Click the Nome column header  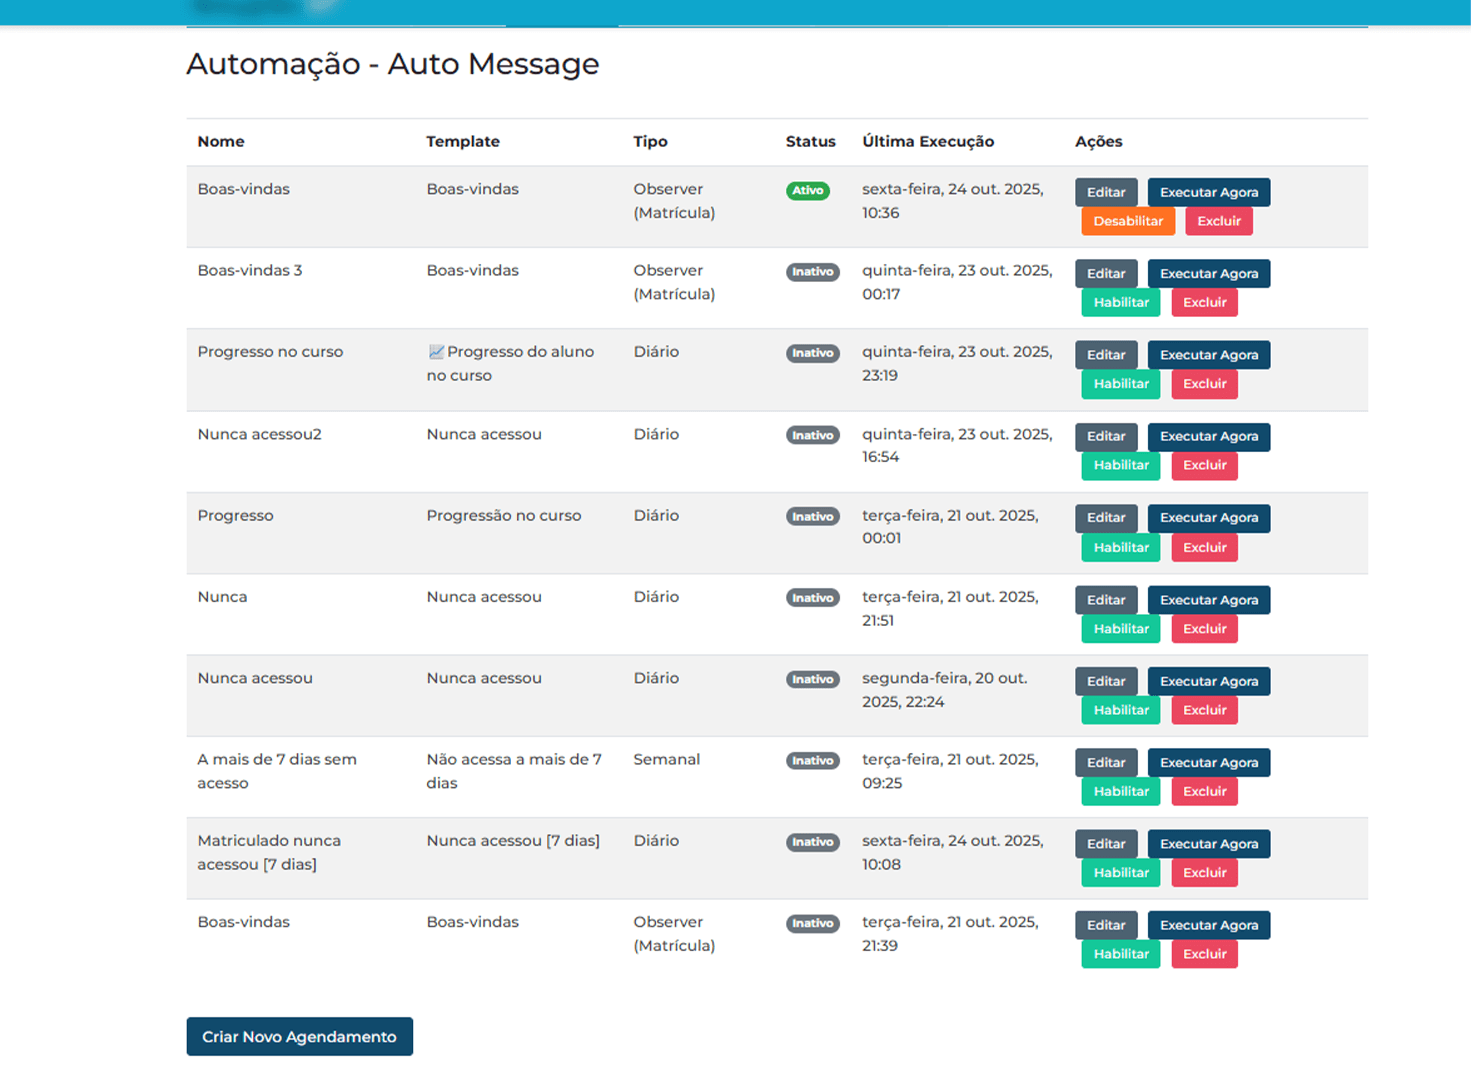(221, 141)
